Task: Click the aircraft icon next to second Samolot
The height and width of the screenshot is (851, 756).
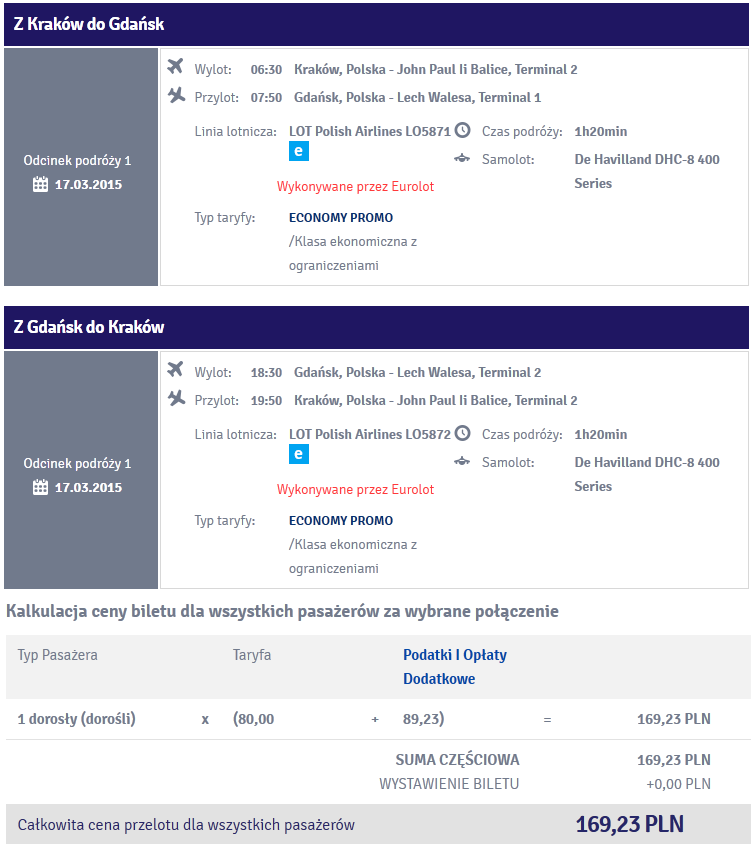Action: pyautogui.click(x=462, y=462)
